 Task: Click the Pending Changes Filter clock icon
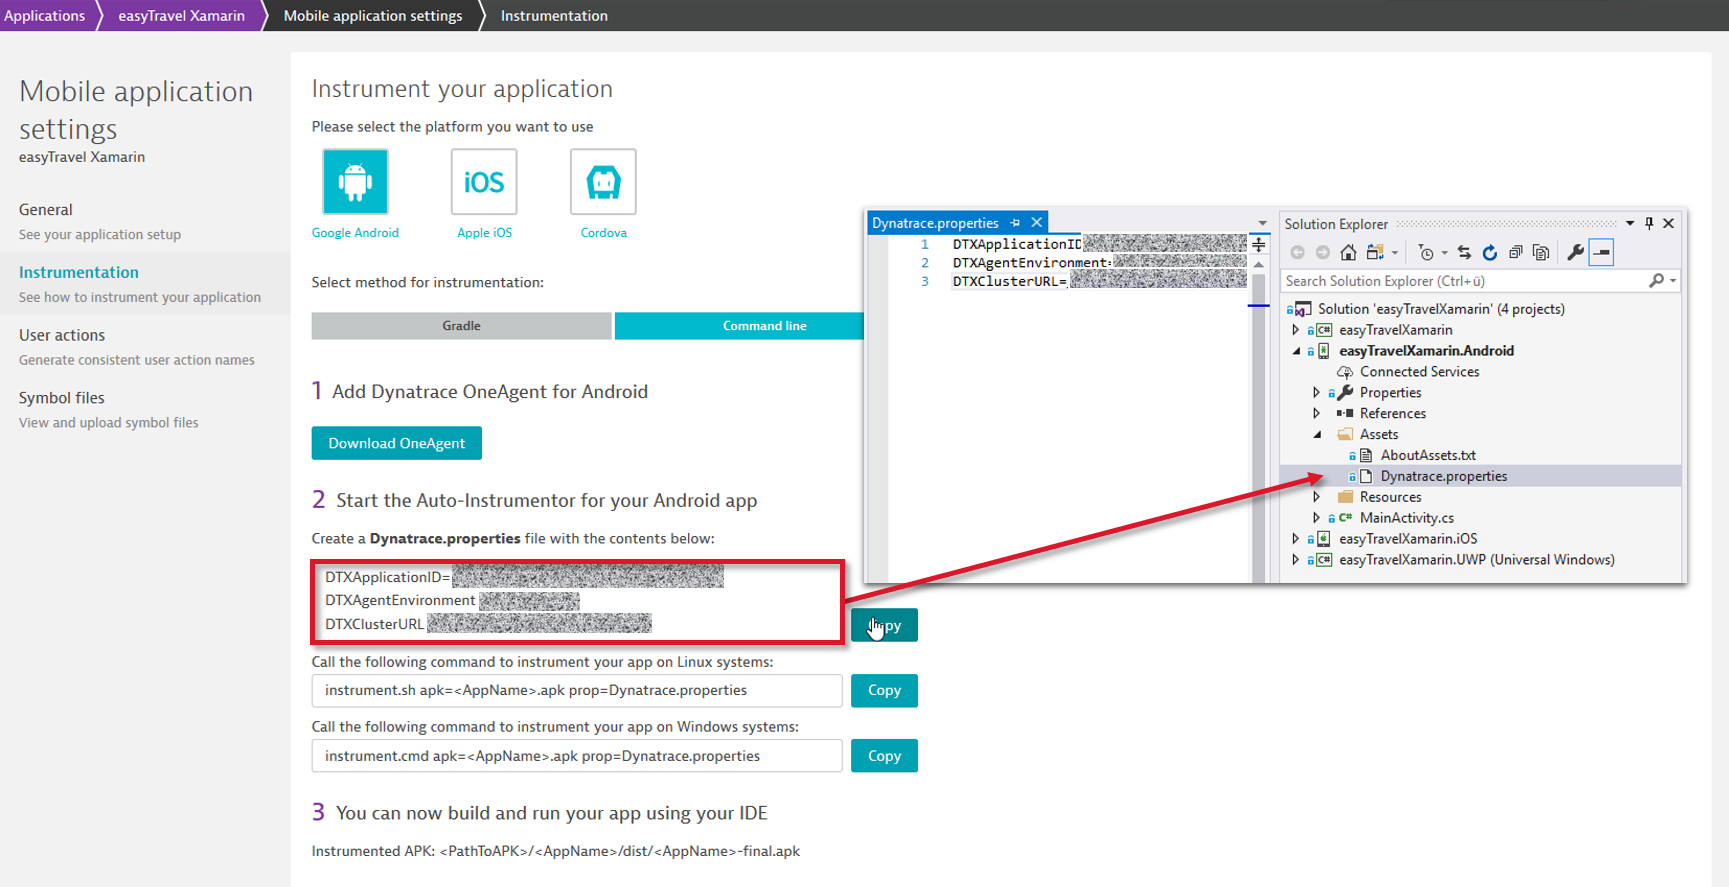(x=1426, y=253)
